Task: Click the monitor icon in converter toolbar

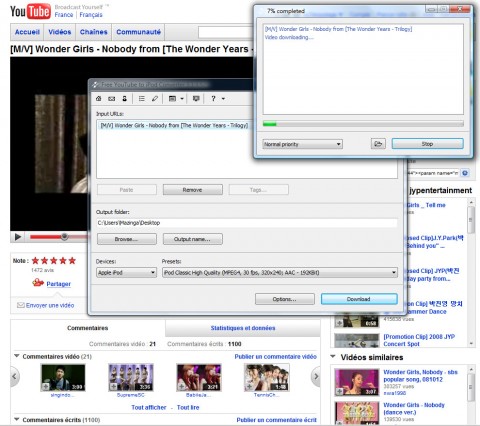Action: pos(196,99)
